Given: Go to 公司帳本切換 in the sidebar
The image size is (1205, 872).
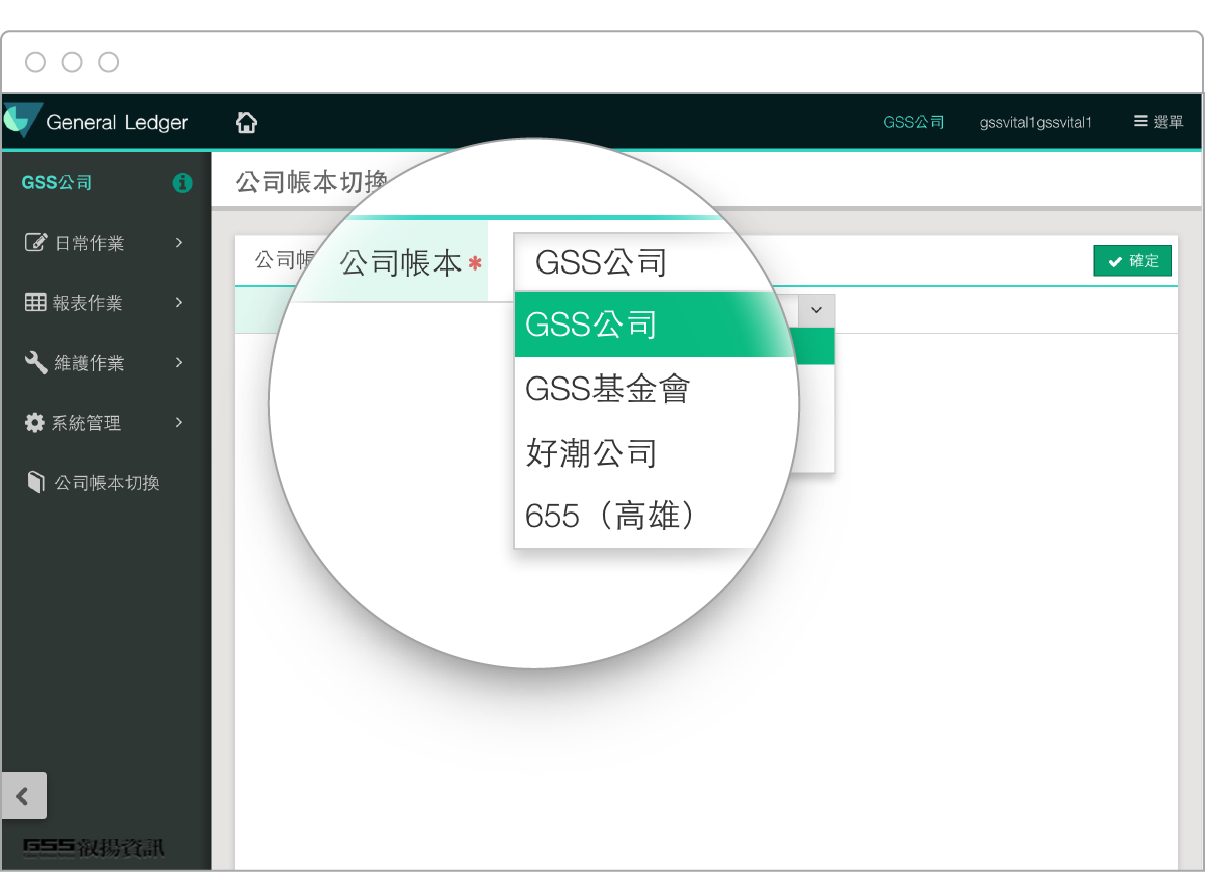Looking at the screenshot, I should [x=106, y=483].
